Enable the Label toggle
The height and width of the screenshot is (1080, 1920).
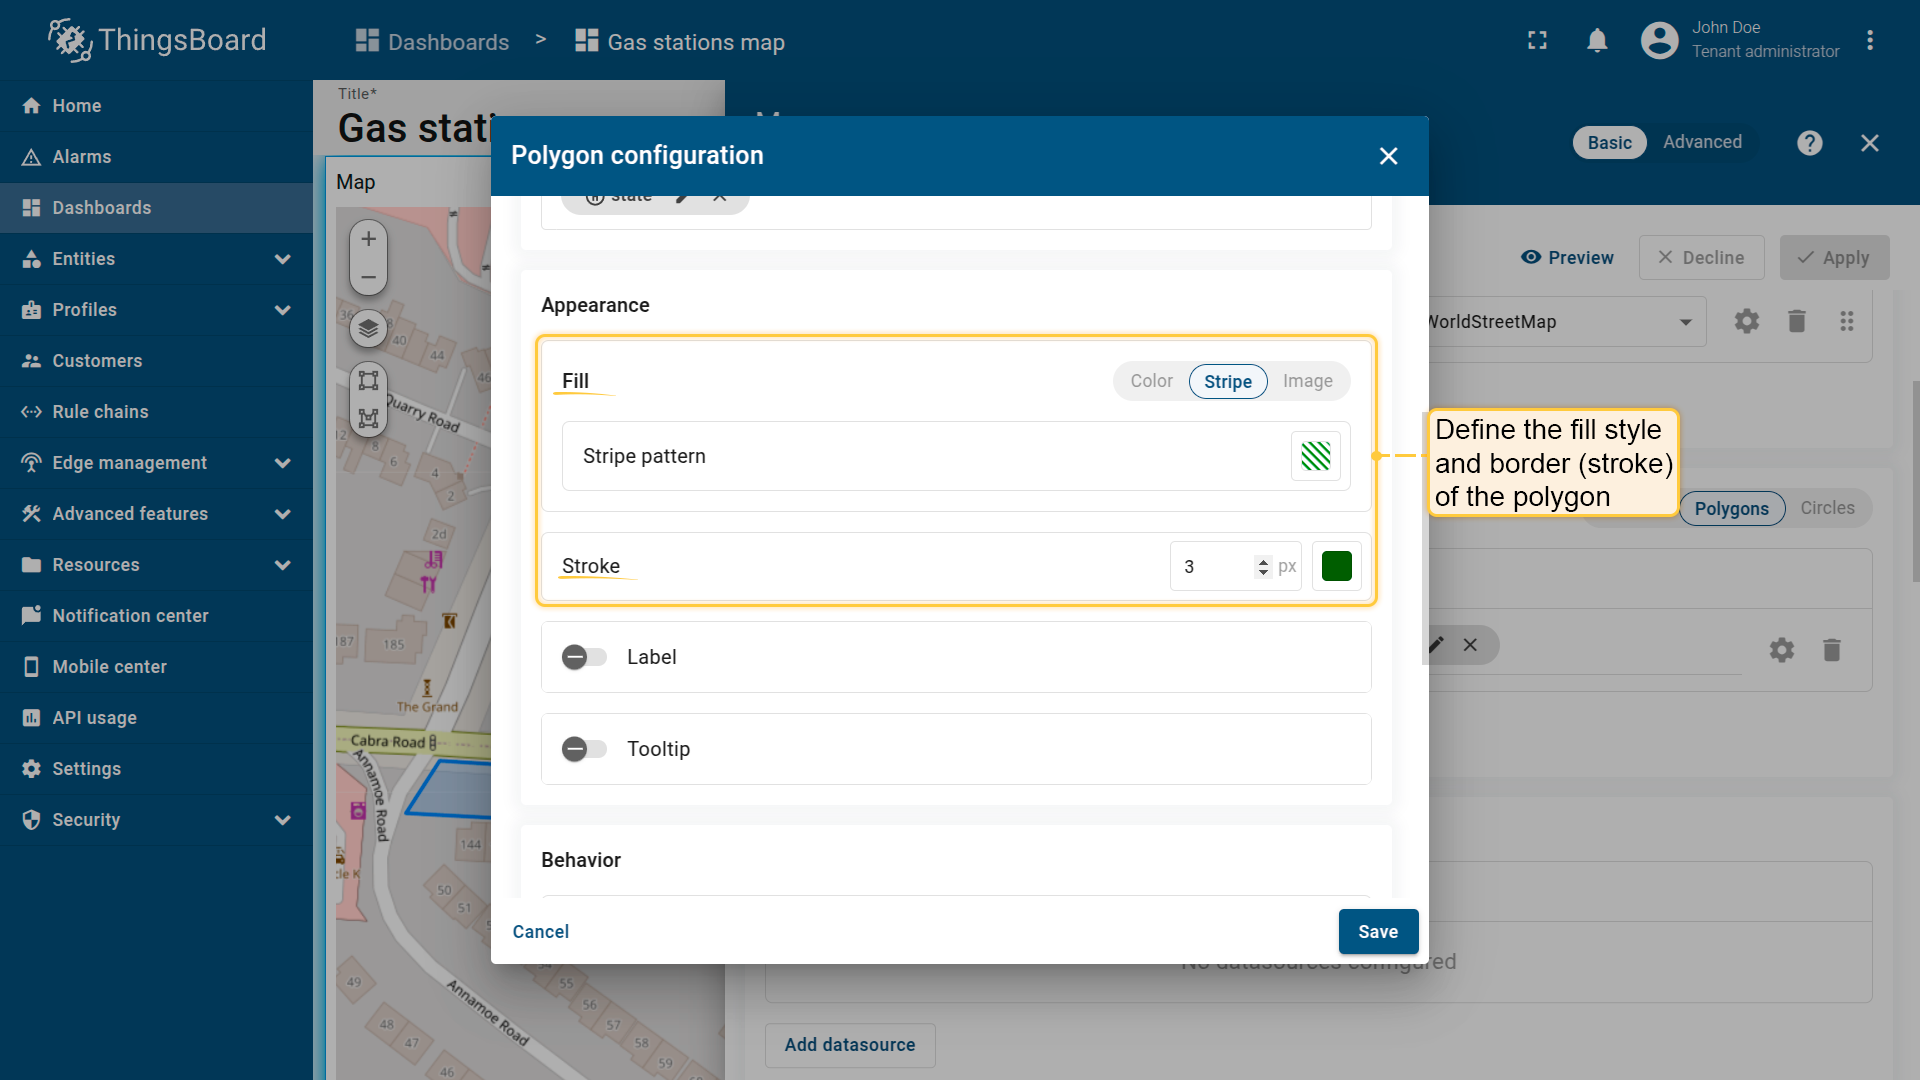pyautogui.click(x=584, y=657)
